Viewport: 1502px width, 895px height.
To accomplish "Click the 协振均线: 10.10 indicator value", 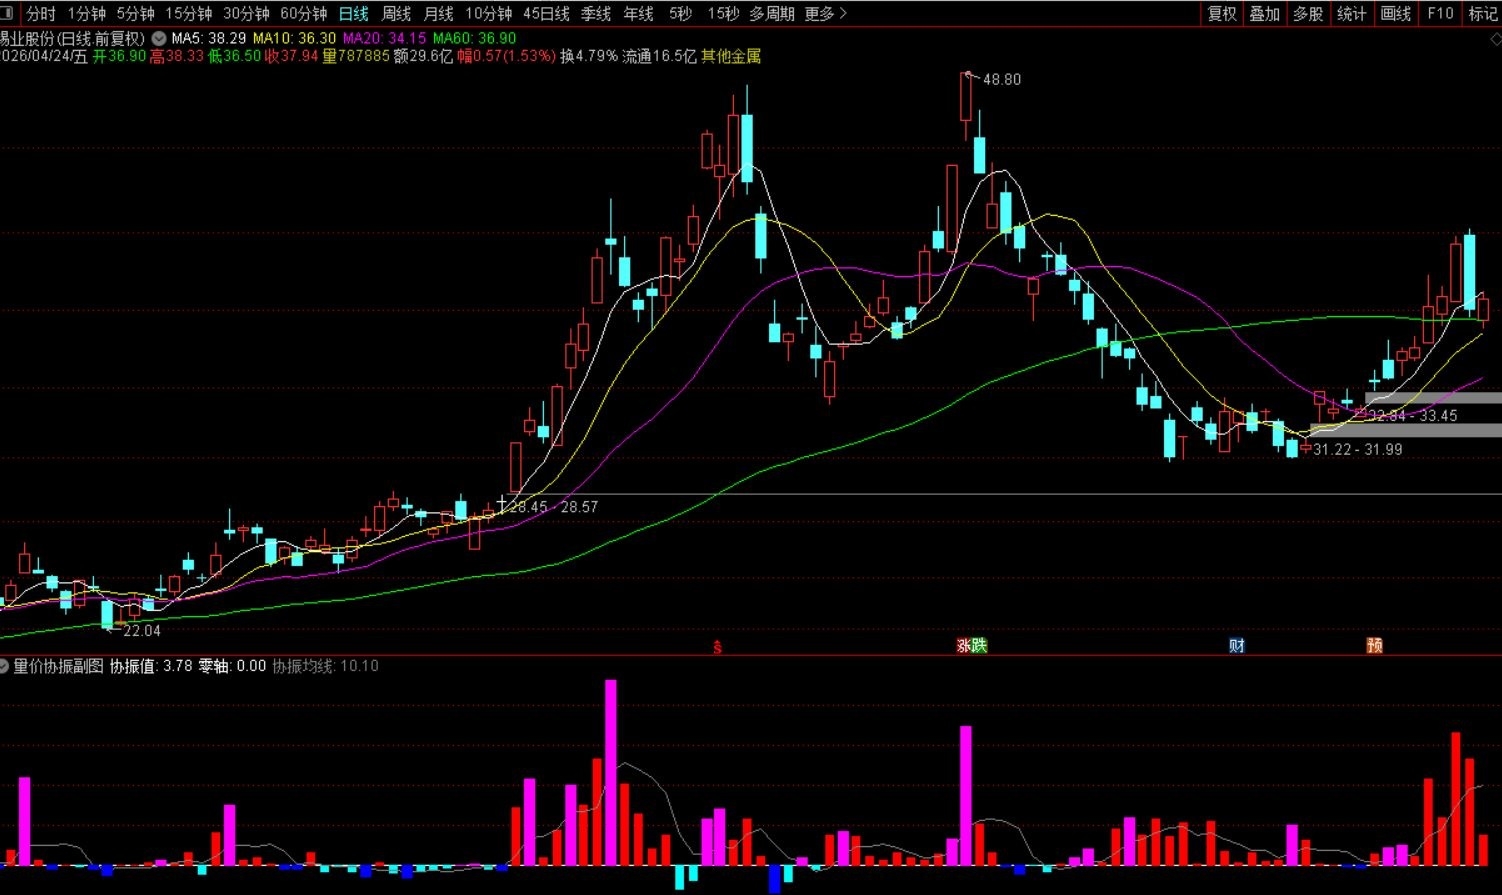I will click(x=326, y=666).
